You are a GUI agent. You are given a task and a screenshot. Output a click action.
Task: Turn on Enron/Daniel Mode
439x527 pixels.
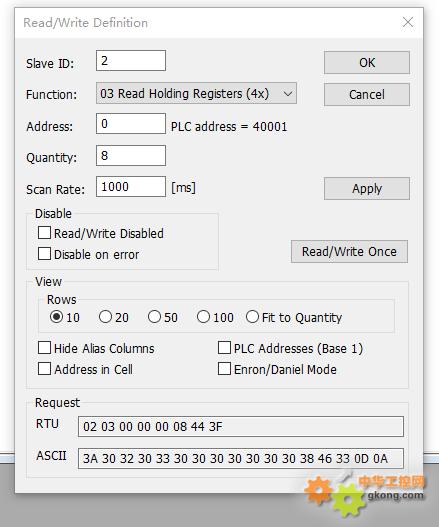[224, 369]
